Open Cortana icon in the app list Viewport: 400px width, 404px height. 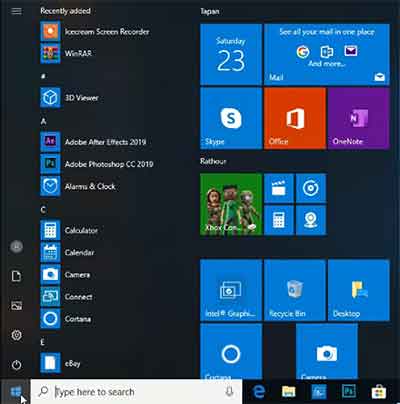(50, 318)
